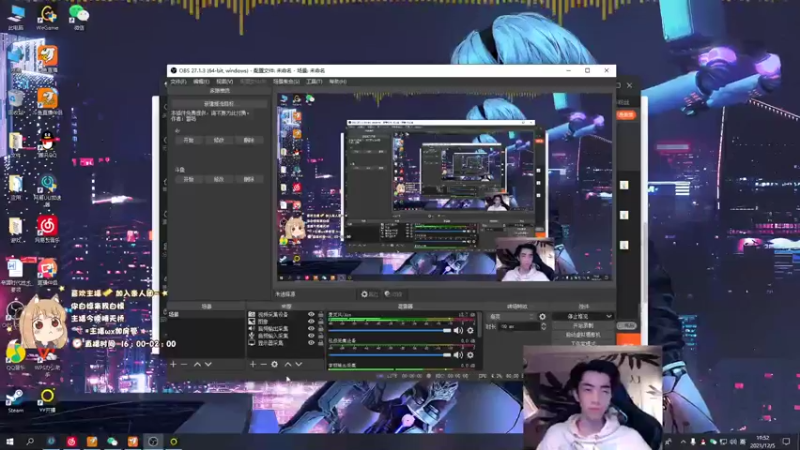
Task: Click 开始 for 斗鱼 stream target
Action: coord(188,180)
